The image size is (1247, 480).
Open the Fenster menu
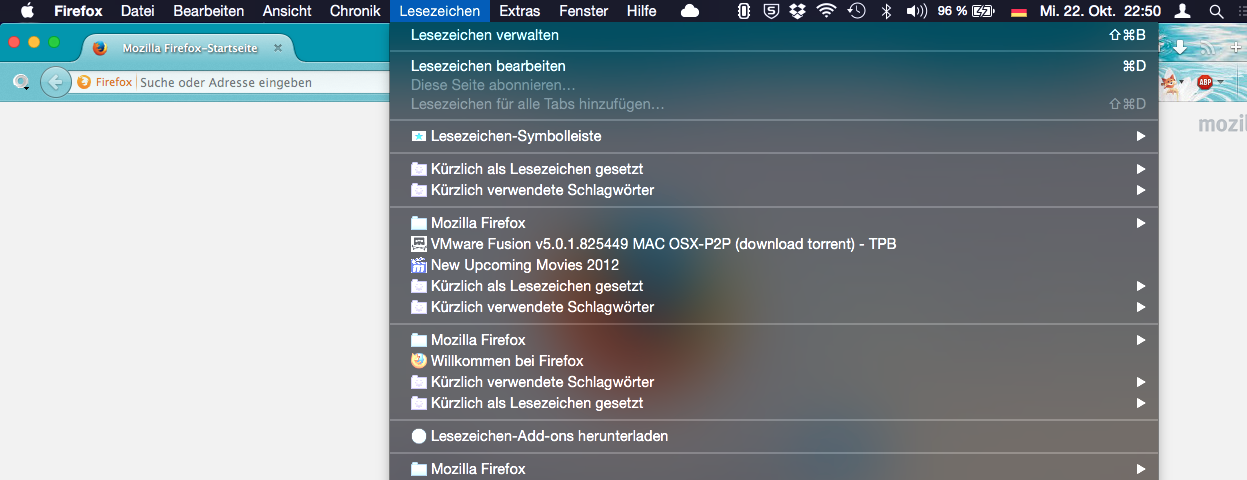click(584, 11)
